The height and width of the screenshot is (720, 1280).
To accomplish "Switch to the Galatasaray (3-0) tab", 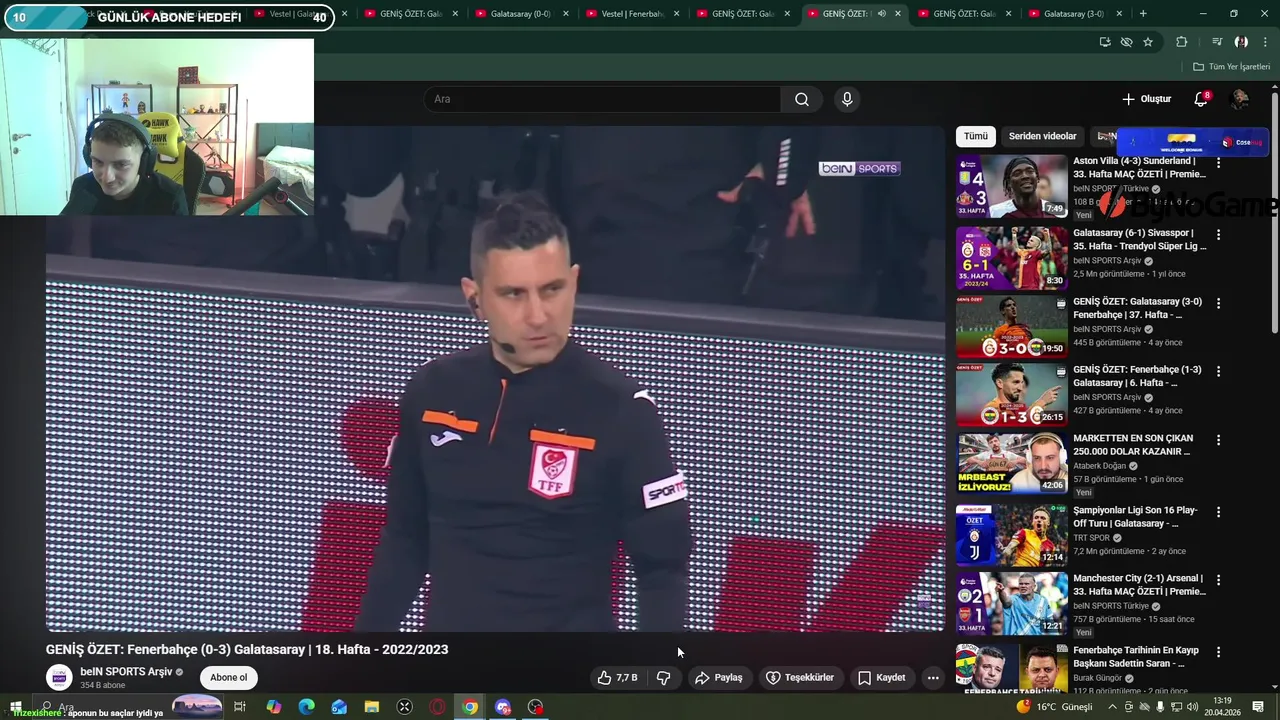I will [x=1073, y=14].
